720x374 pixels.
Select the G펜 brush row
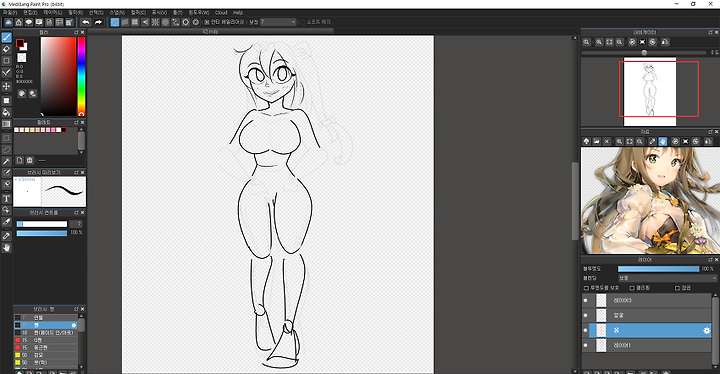click(46, 340)
